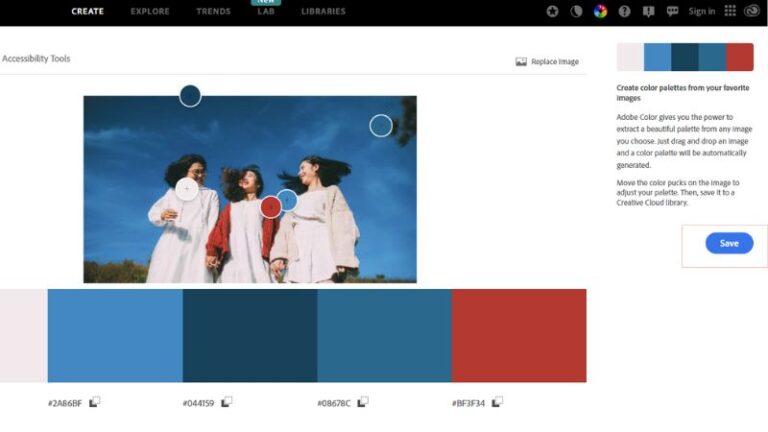
Task: Open the chat speech bubble icon
Action: (x=672, y=11)
